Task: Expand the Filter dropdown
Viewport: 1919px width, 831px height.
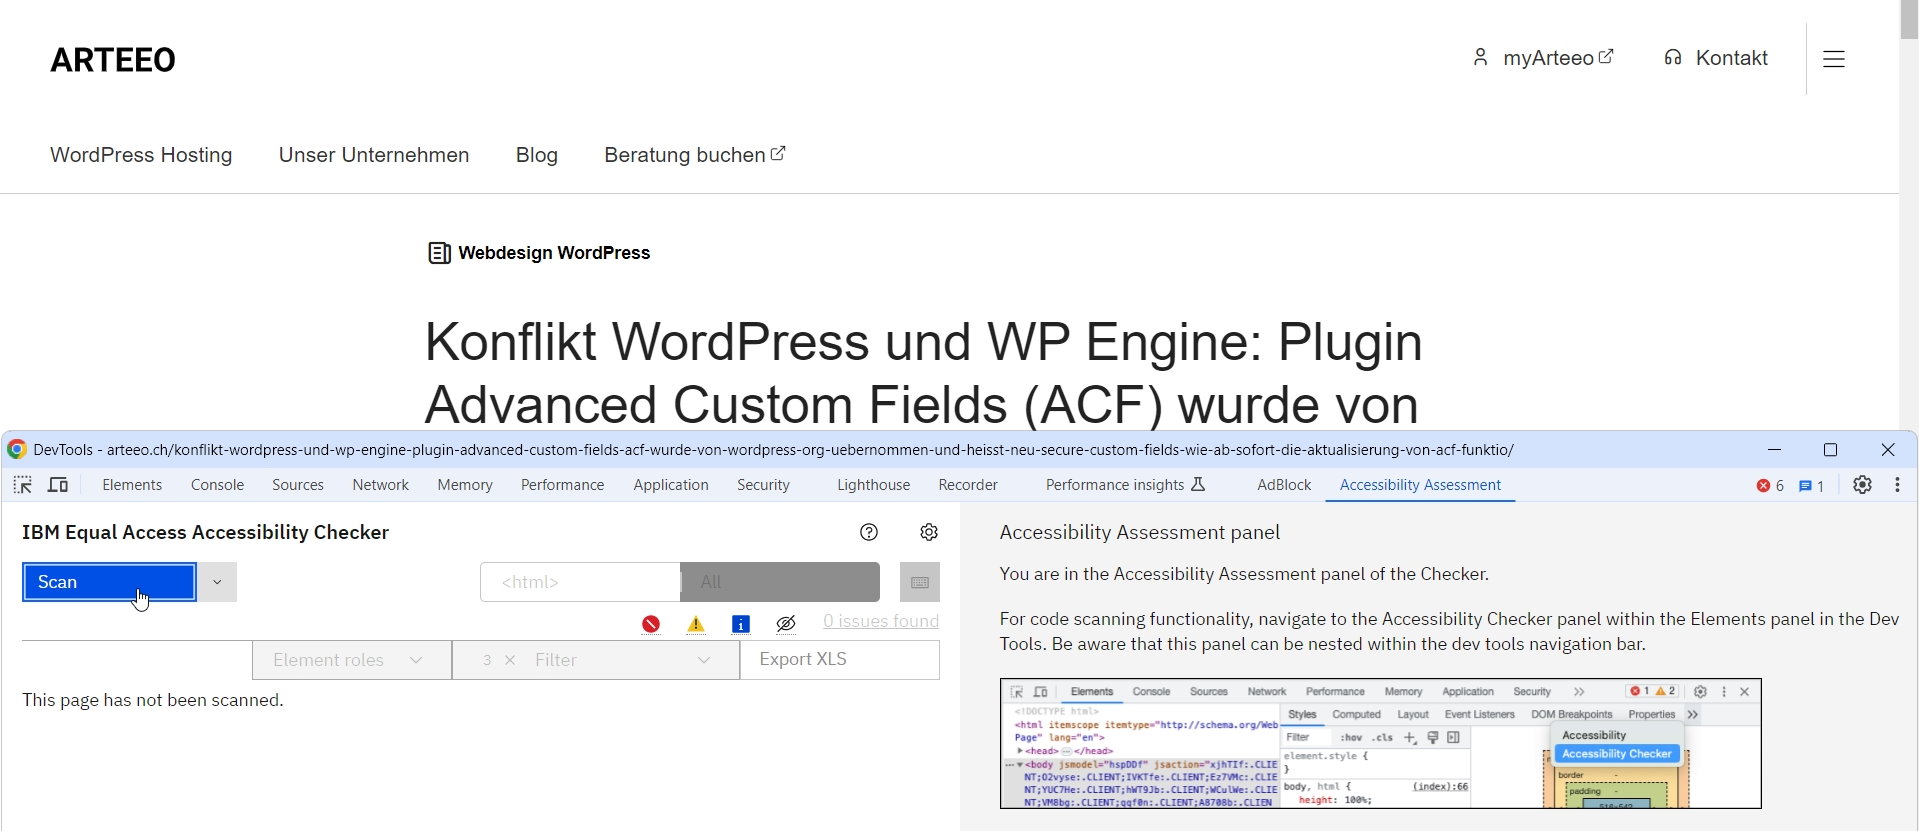Action: [x=622, y=660]
